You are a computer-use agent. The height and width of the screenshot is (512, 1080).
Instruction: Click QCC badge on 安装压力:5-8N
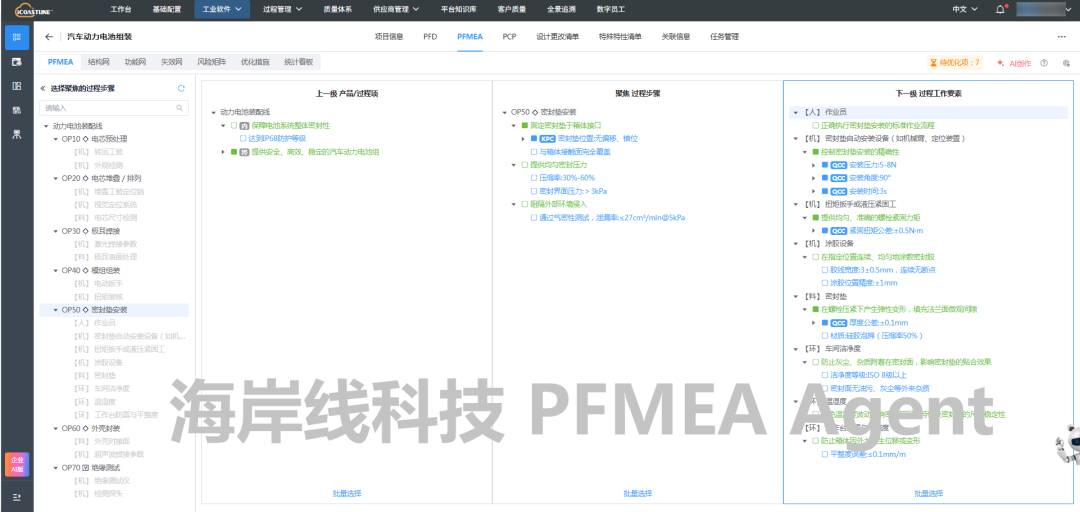839,165
